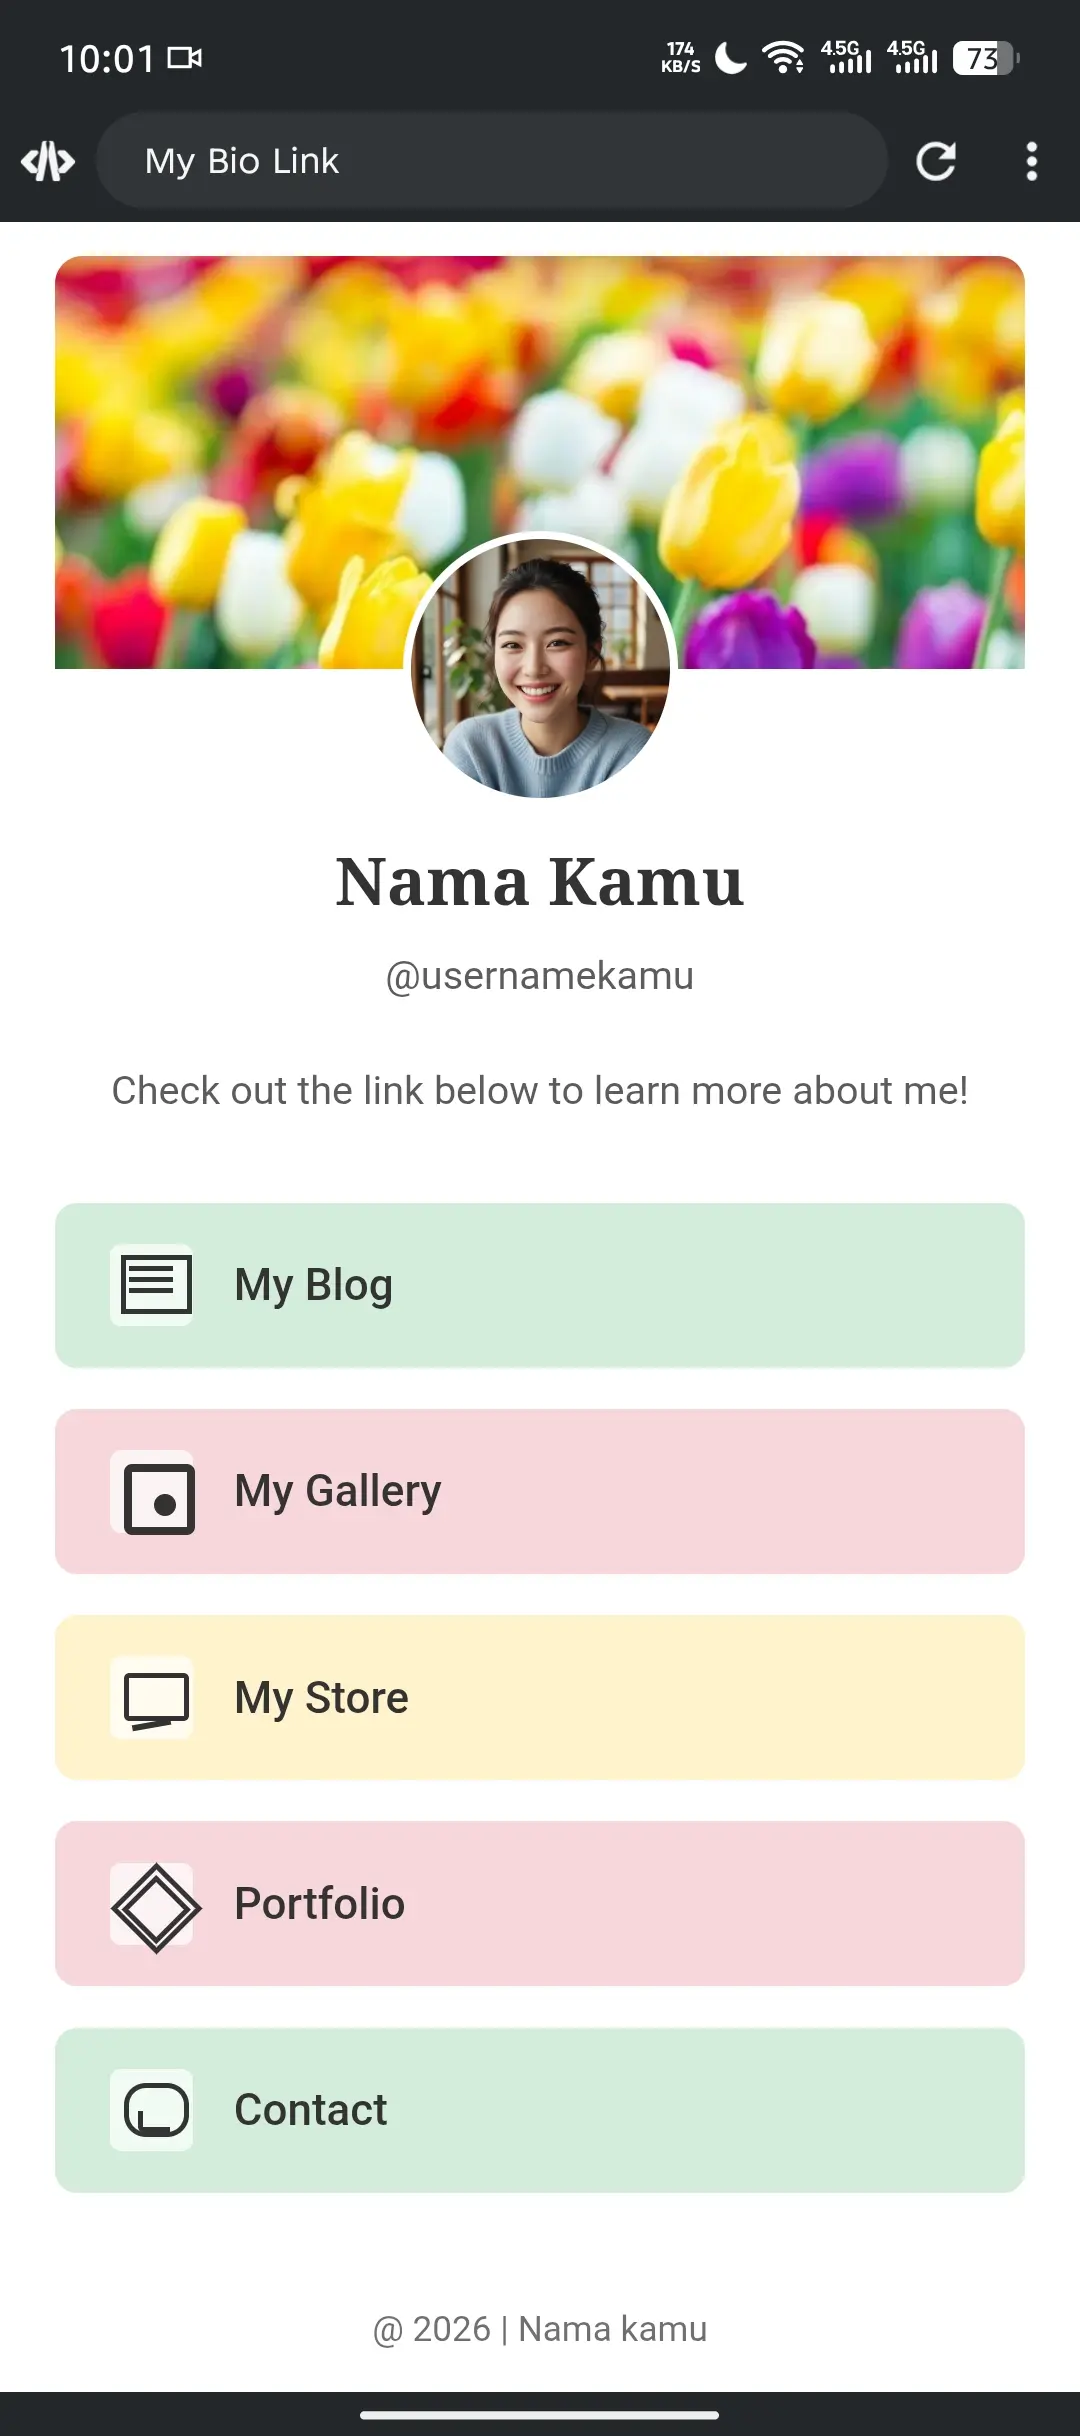
Task: Click the My Blog document icon
Action: point(153,1285)
